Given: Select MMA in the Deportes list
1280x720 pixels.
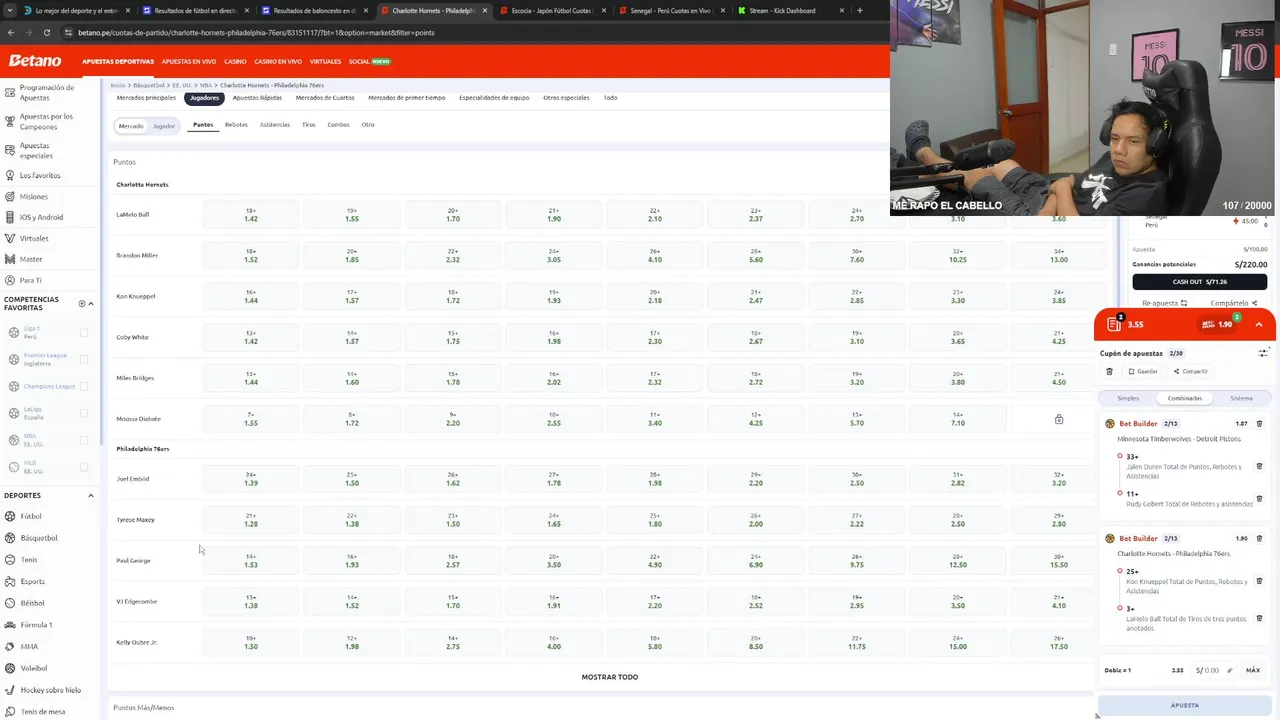Looking at the screenshot, I should click(x=29, y=646).
